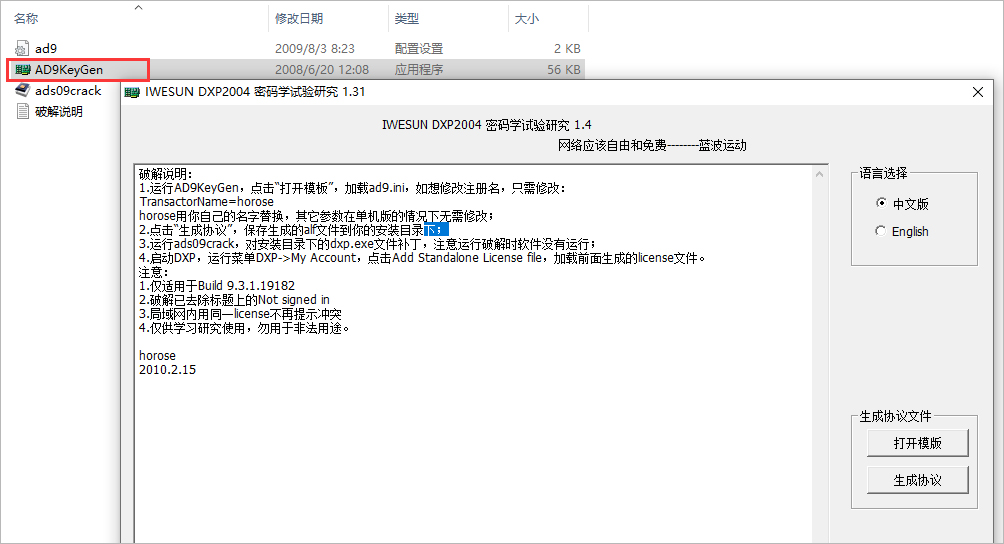The width and height of the screenshot is (1004, 544).
Task: Click the IWESUN DXP2004 title bar icon
Action: click(x=132, y=92)
